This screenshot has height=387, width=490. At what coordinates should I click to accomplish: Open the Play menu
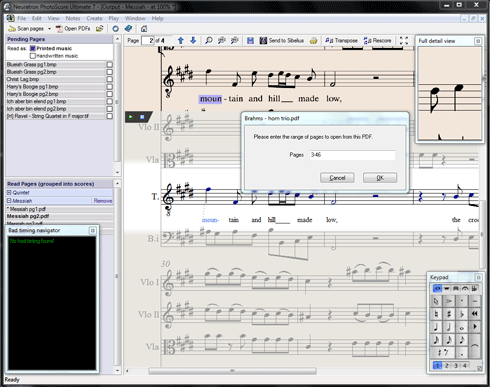click(114, 18)
